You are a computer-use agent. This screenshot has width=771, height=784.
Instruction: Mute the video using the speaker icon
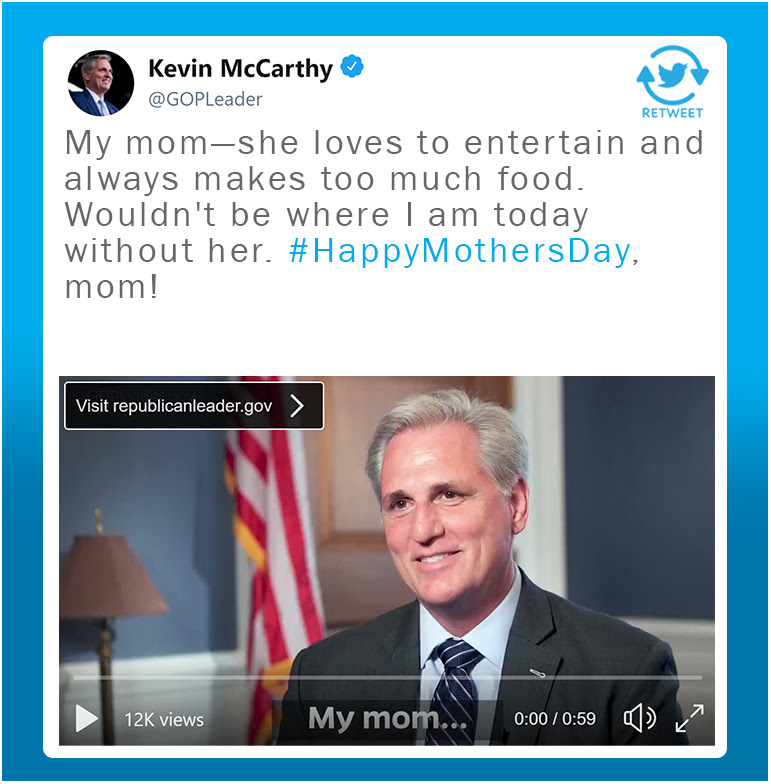coord(640,718)
